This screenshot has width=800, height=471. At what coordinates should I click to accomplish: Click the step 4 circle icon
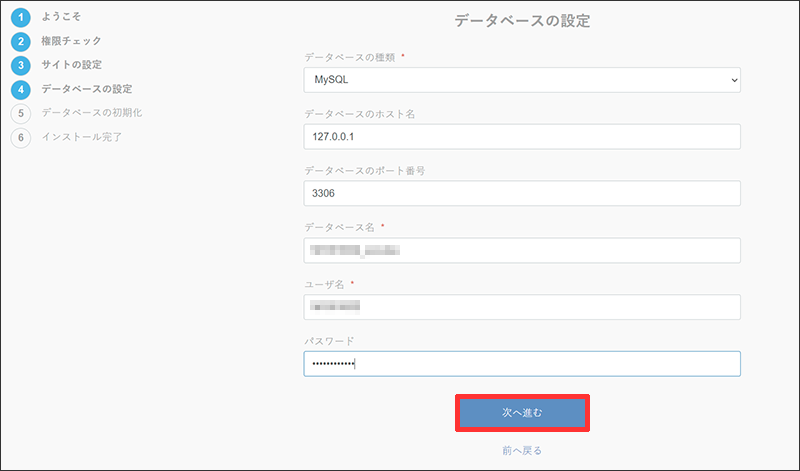point(21,89)
